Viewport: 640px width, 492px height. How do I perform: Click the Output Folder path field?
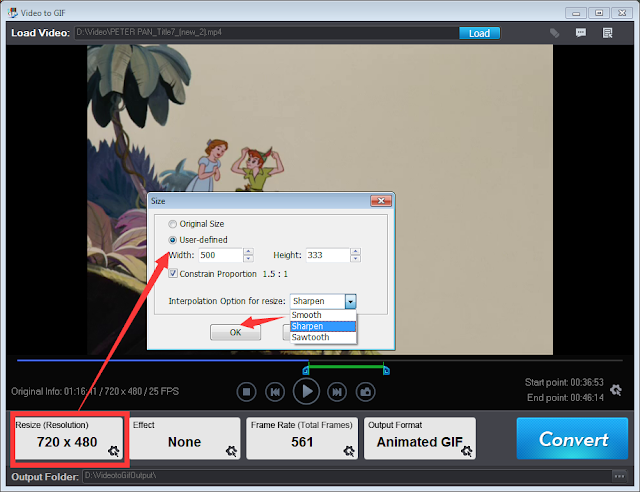click(347, 476)
